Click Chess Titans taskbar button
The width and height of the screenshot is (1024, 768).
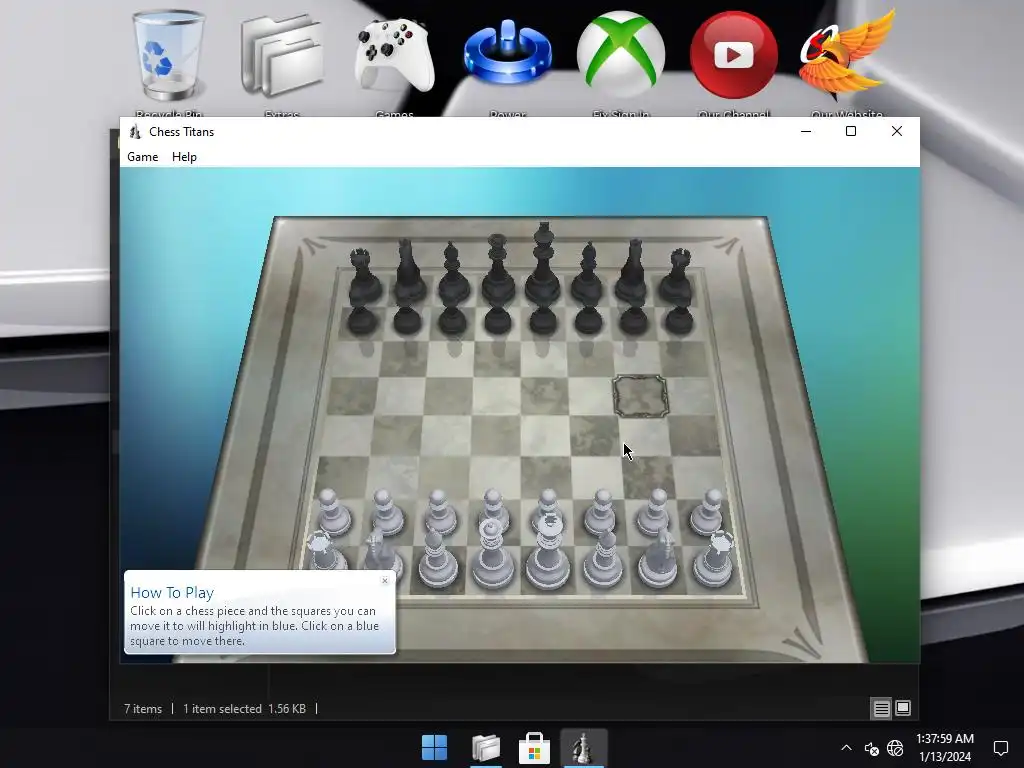click(x=583, y=748)
